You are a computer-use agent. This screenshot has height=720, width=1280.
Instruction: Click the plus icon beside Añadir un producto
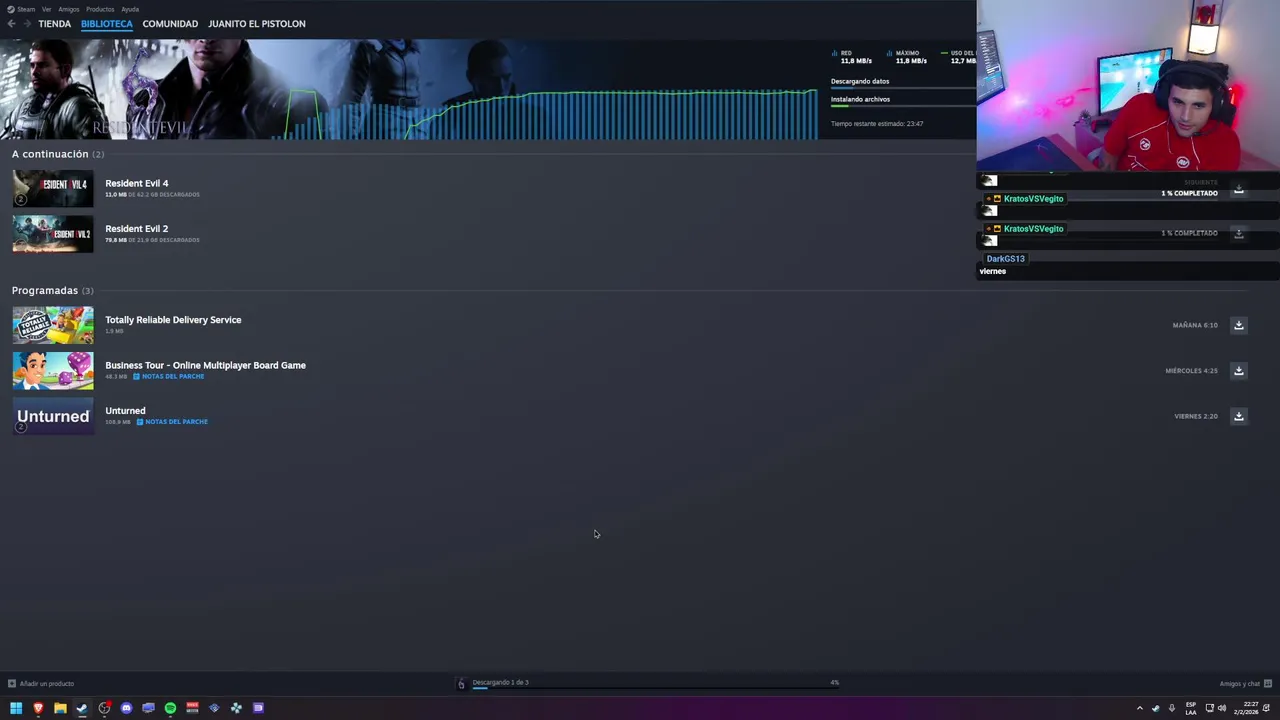click(12, 684)
